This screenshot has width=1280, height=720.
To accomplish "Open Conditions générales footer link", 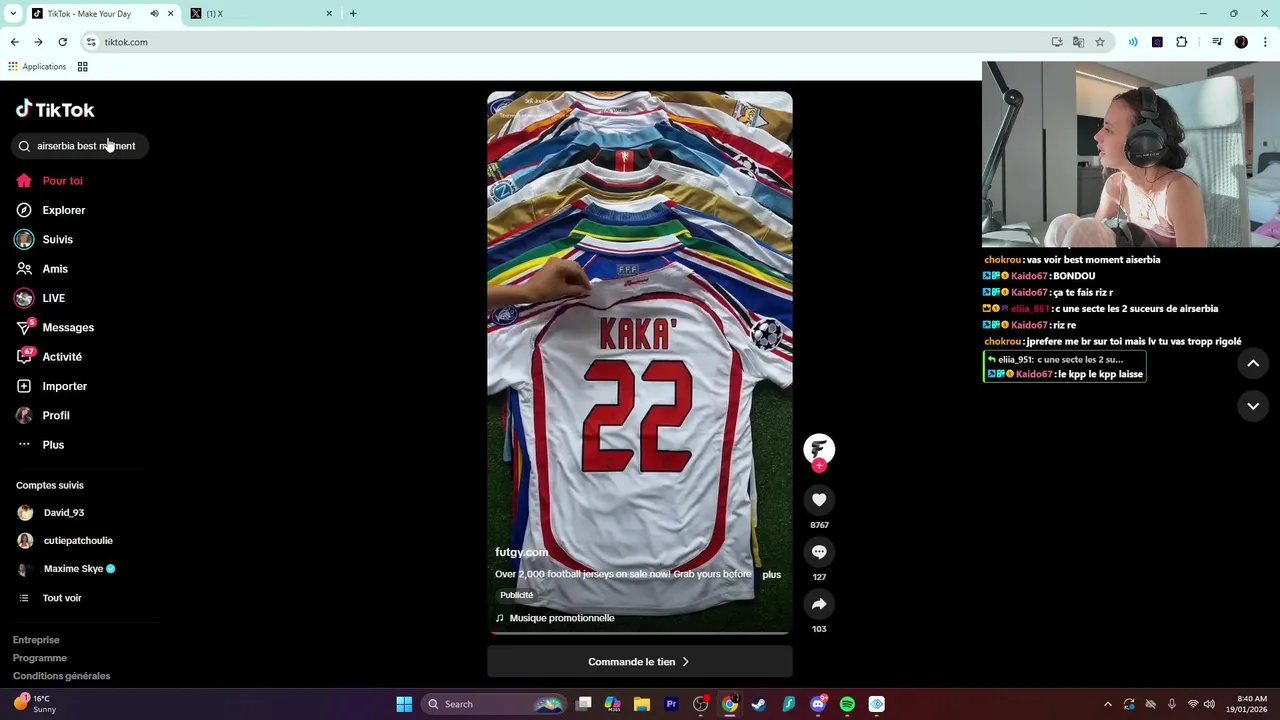I will click(x=61, y=676).
